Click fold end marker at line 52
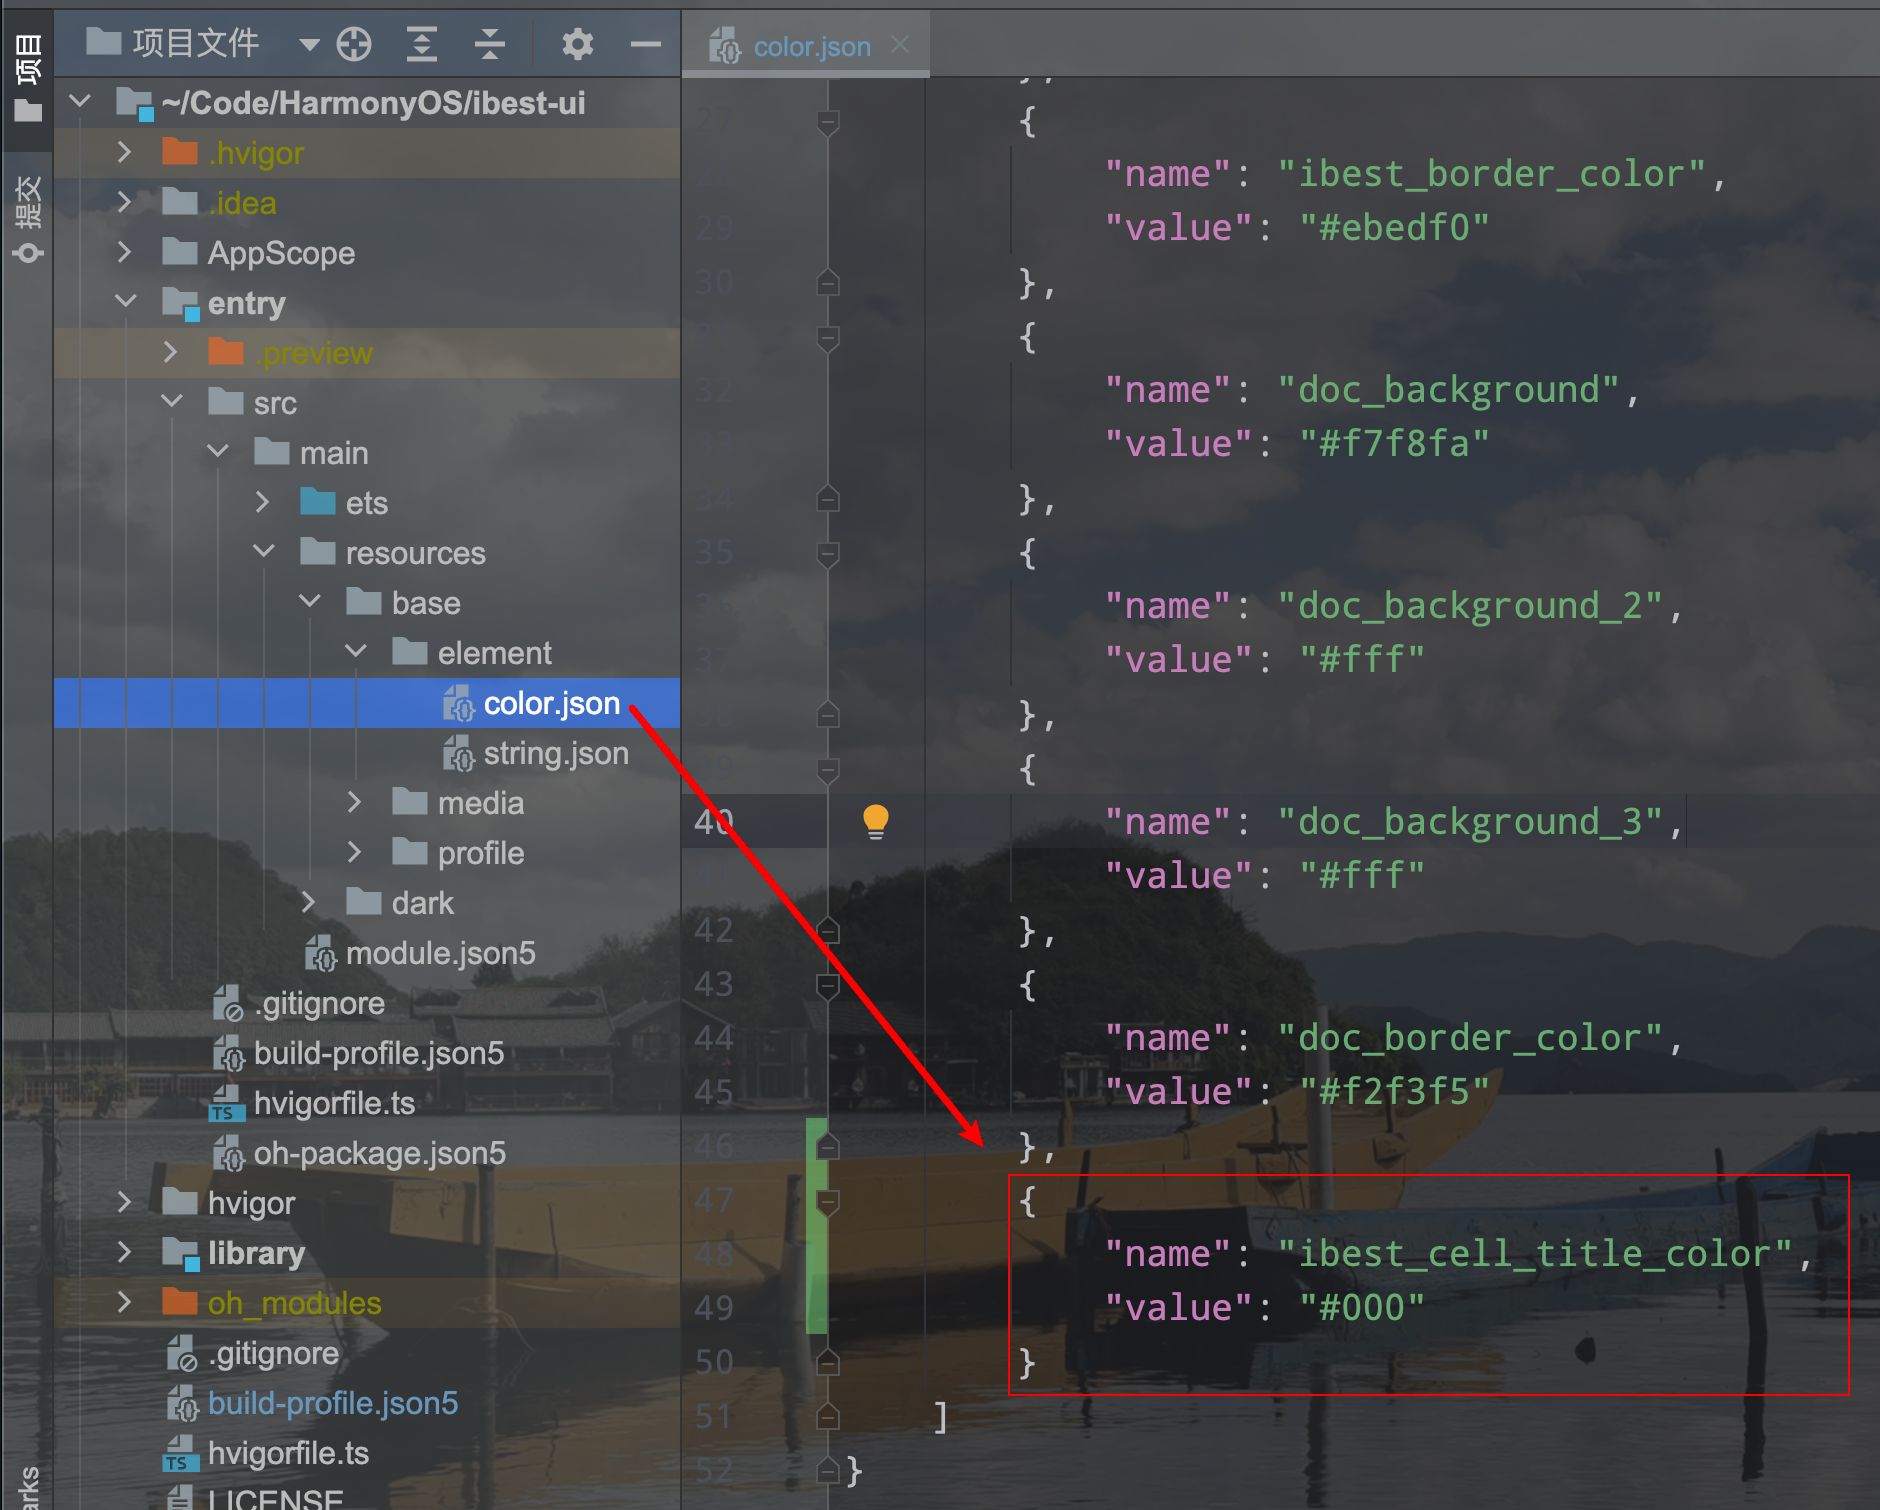The image size is (1880, 1510). (x=827, y=1471)
